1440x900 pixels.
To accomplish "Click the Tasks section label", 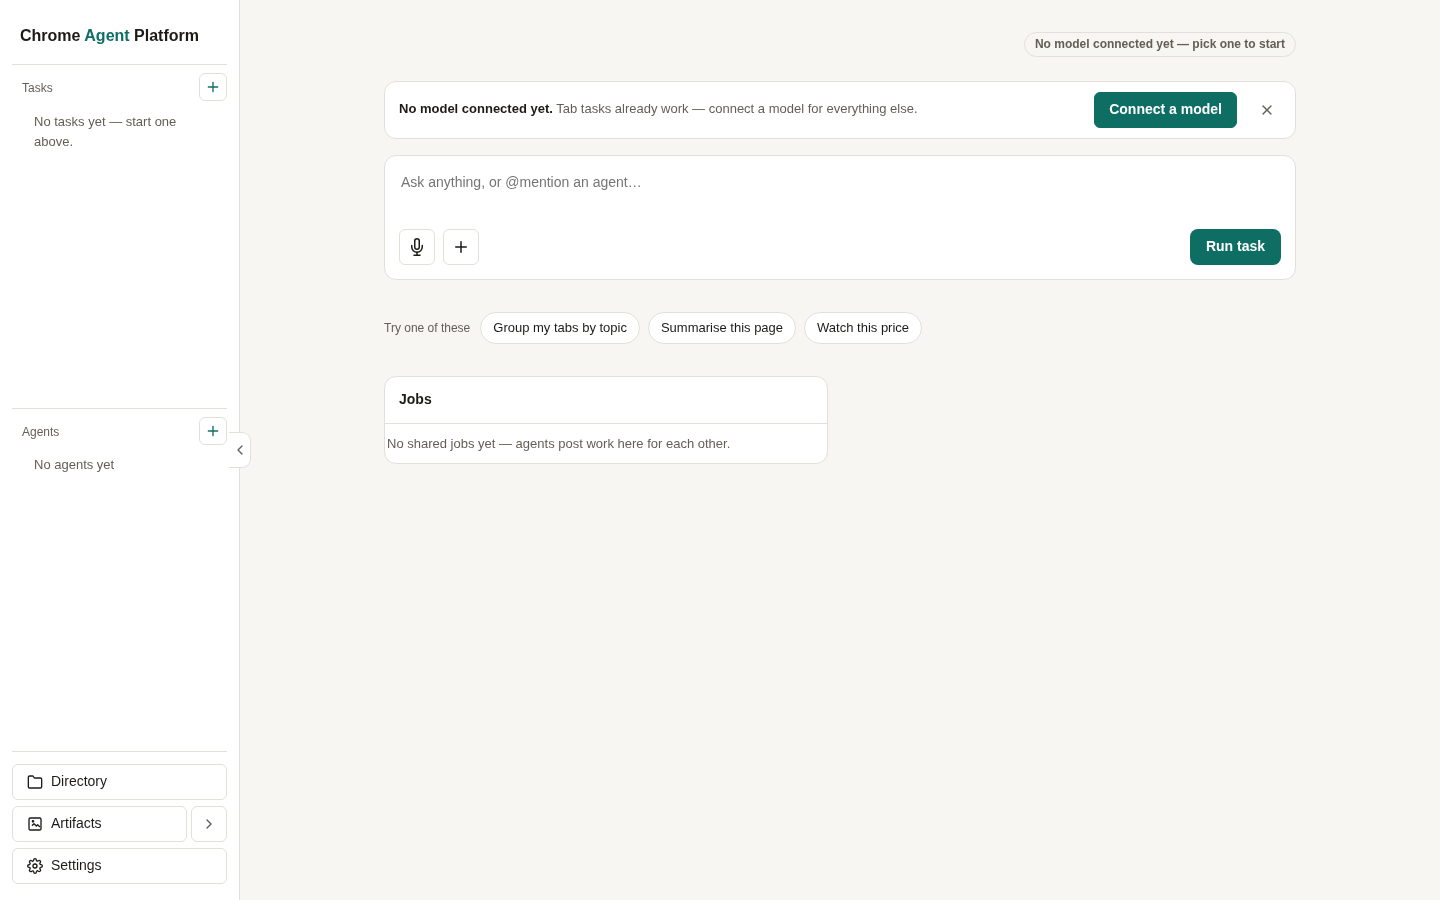I will tap(37, 88).
